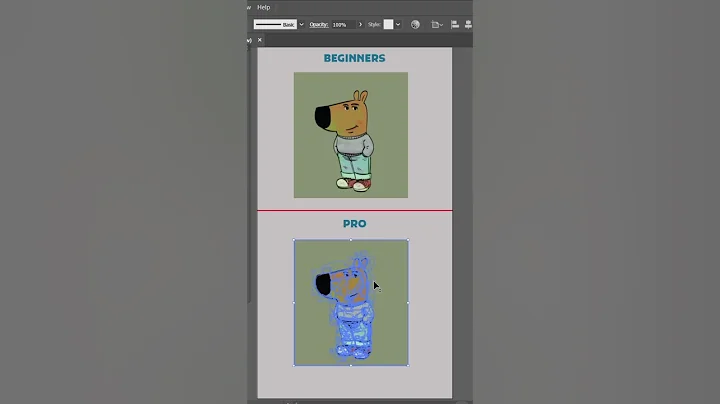This screenshot has width=720, height=404.
Task: Expand the opacity slider arrow
Action: coord(360,24)
